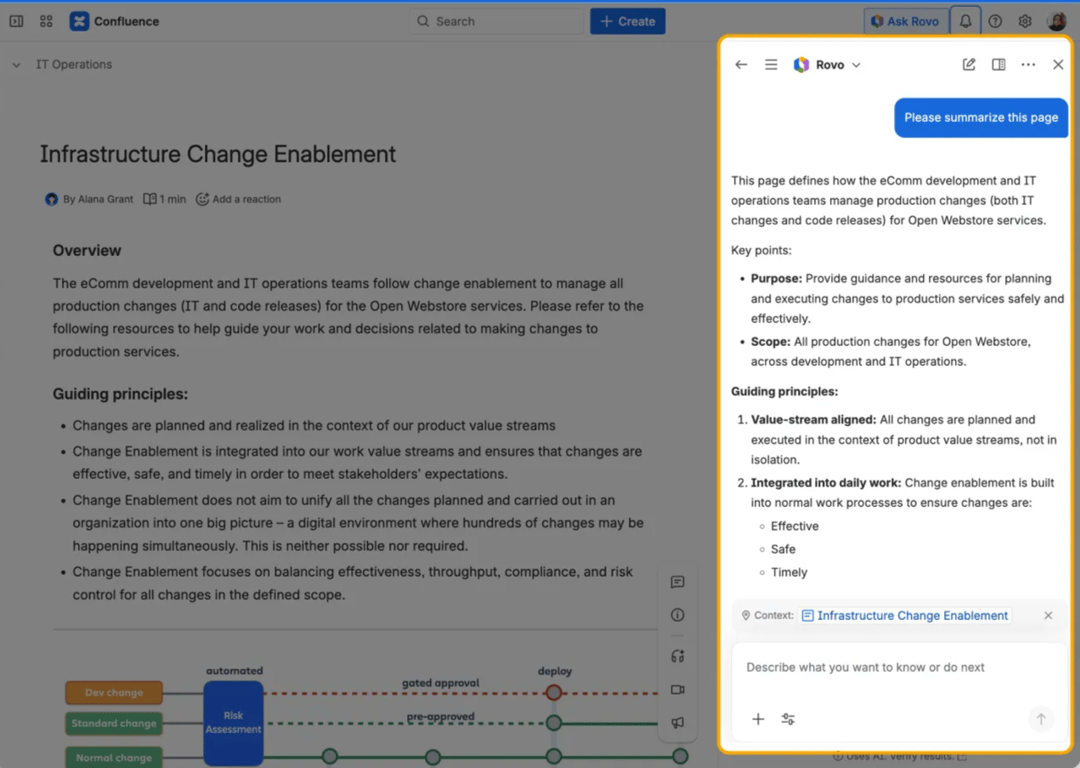
Task: Click the megaphone icon in side rail
Action: tap(677, 723)
